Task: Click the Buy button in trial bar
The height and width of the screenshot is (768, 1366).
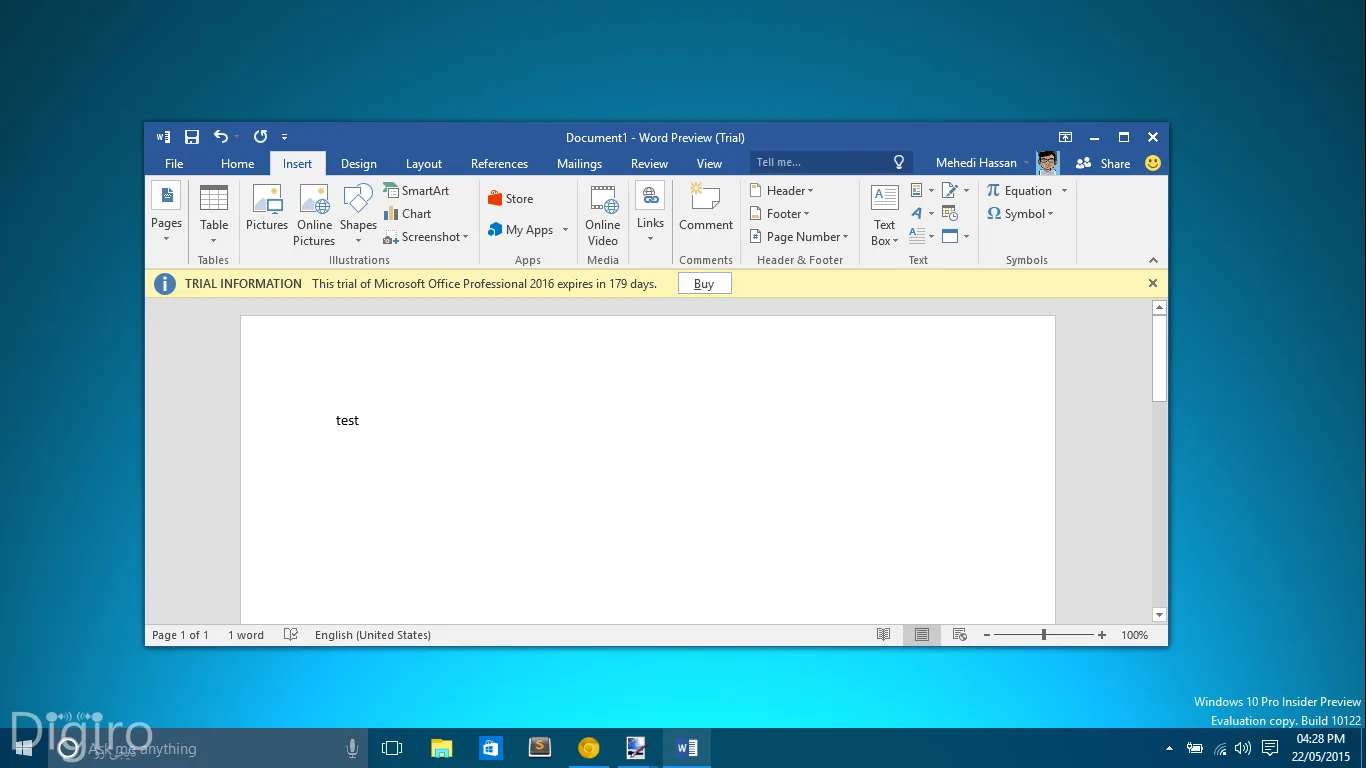Action: point(704,284)
